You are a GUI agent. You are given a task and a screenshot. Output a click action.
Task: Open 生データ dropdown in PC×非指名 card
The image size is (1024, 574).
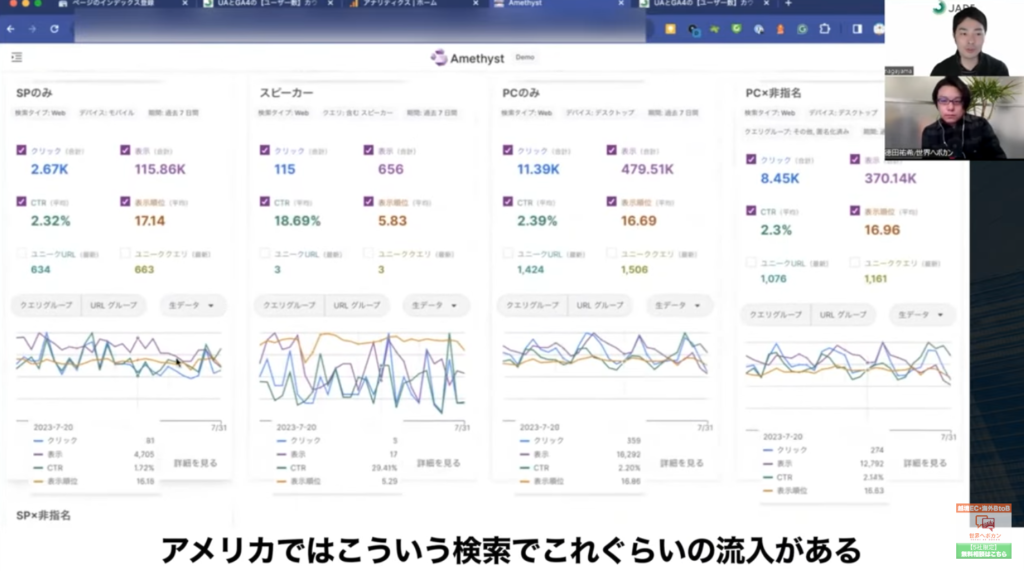921,315
